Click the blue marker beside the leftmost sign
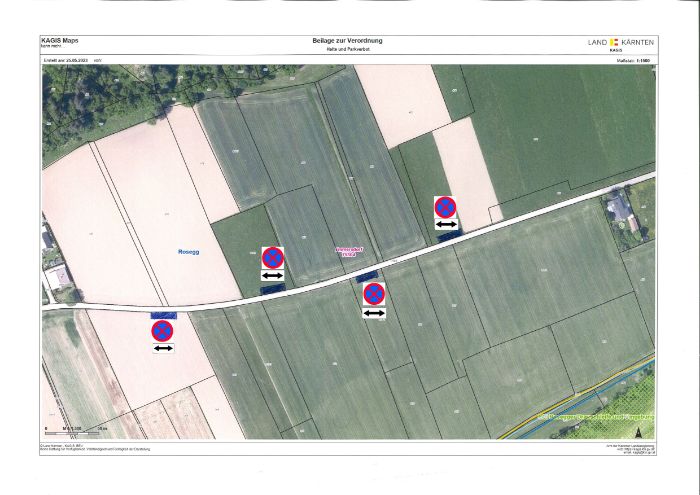This screenshot has width=700, height=495. [162, 313]
